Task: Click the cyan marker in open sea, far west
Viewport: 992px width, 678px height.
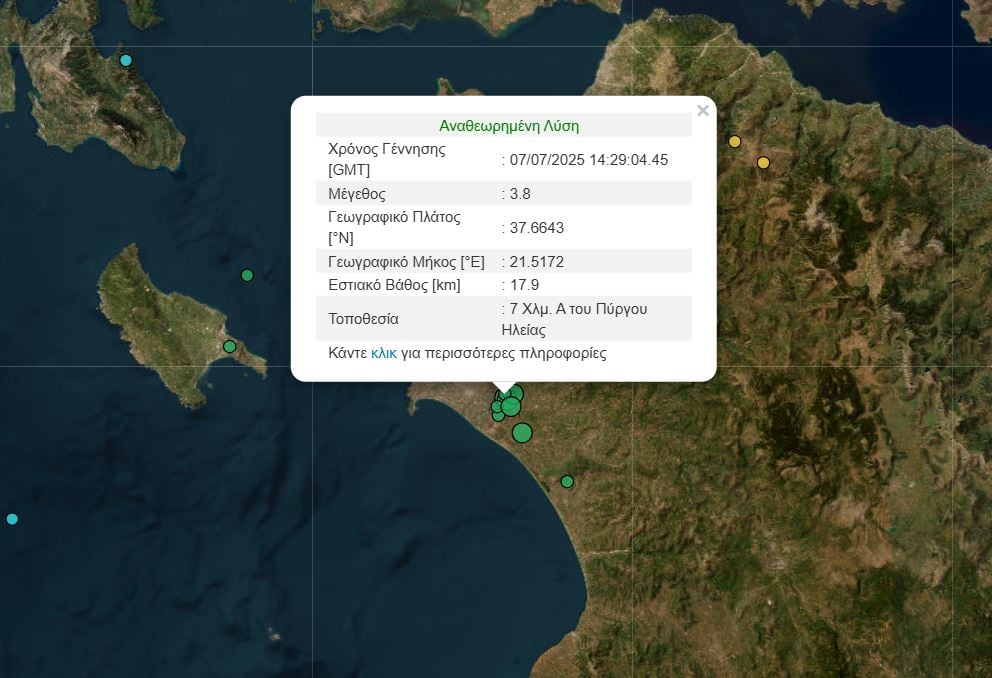Action: pos(12,519)
